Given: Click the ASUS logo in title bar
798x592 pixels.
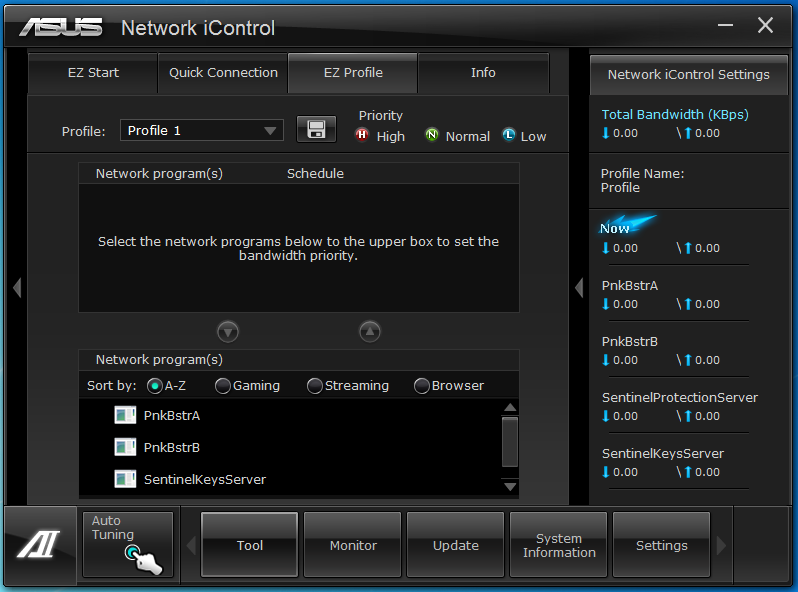Looking at the screenshot, I should [61, 27].
